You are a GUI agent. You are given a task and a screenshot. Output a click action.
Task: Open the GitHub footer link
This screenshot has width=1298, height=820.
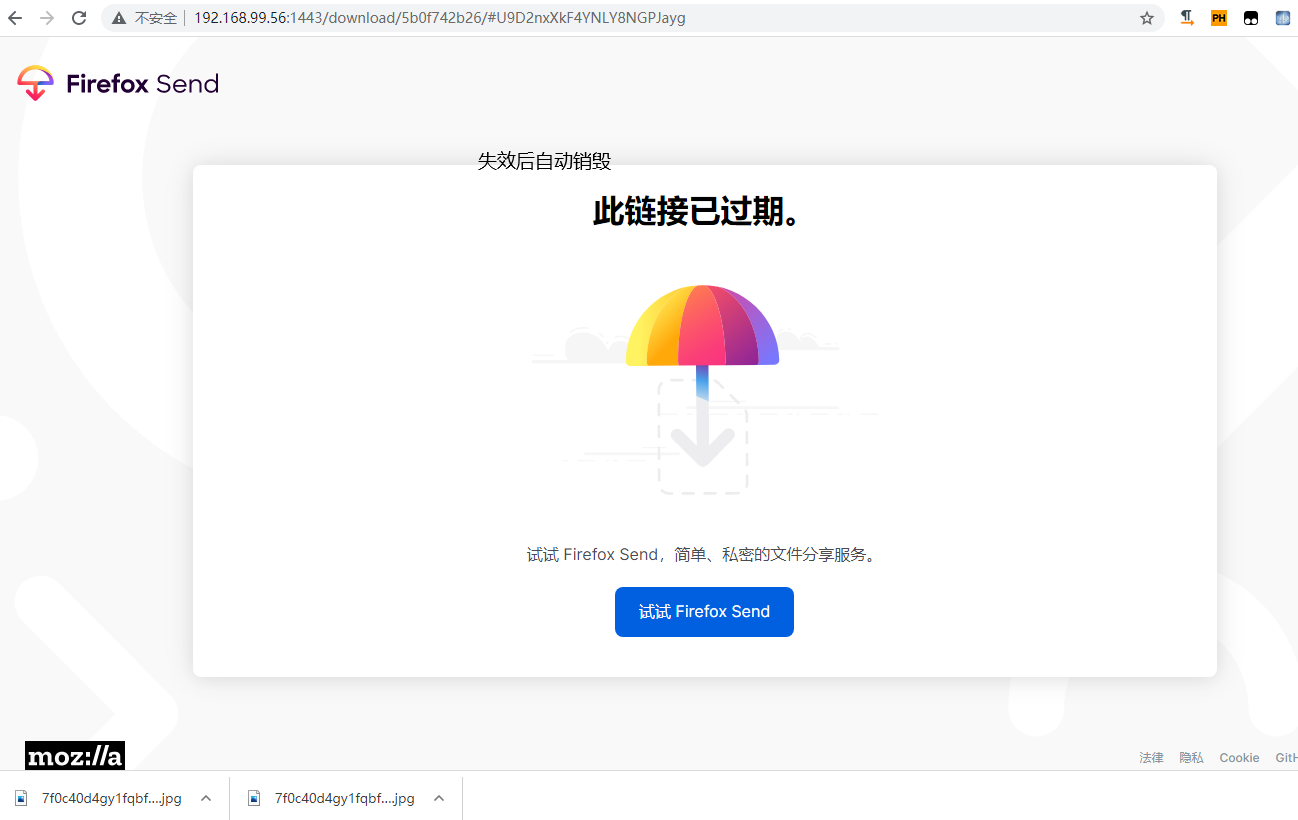point(1287,757)
